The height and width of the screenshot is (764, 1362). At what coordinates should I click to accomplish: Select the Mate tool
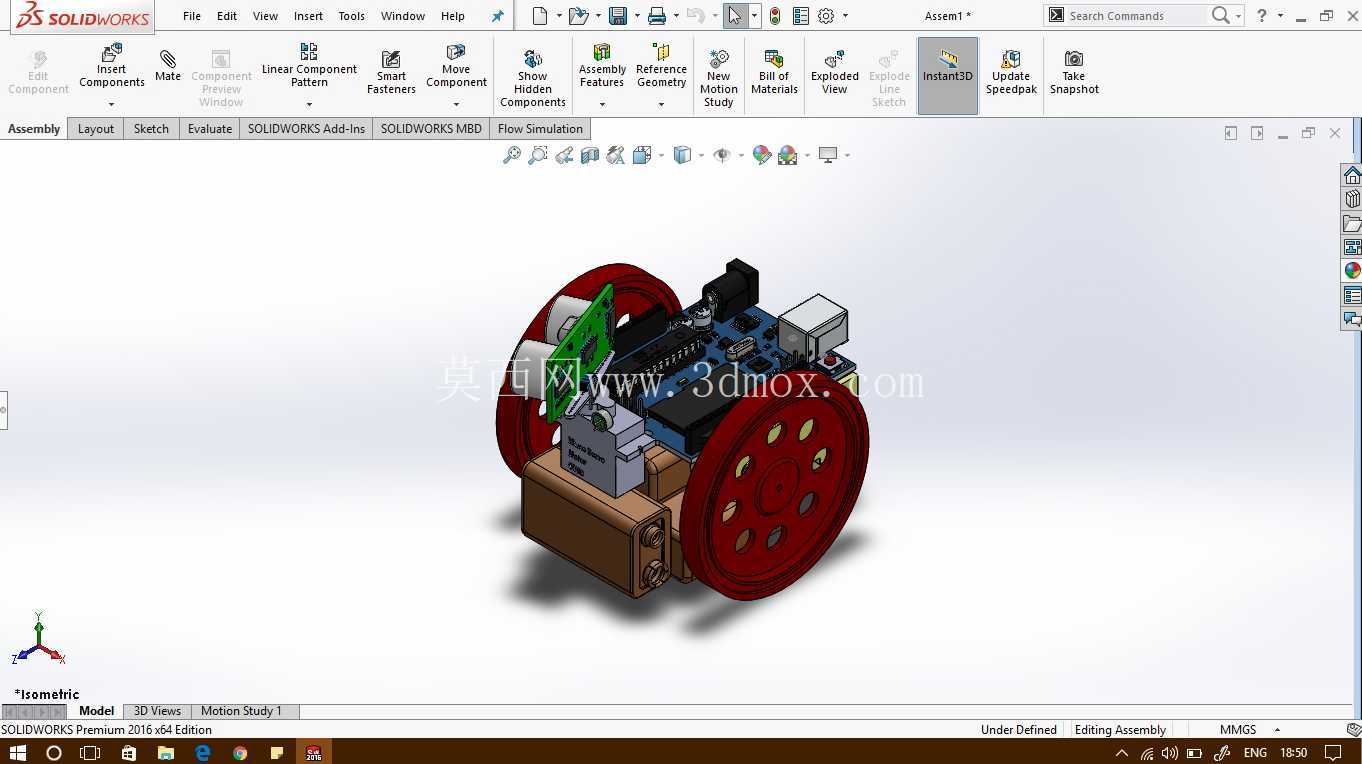coord(168,65)
